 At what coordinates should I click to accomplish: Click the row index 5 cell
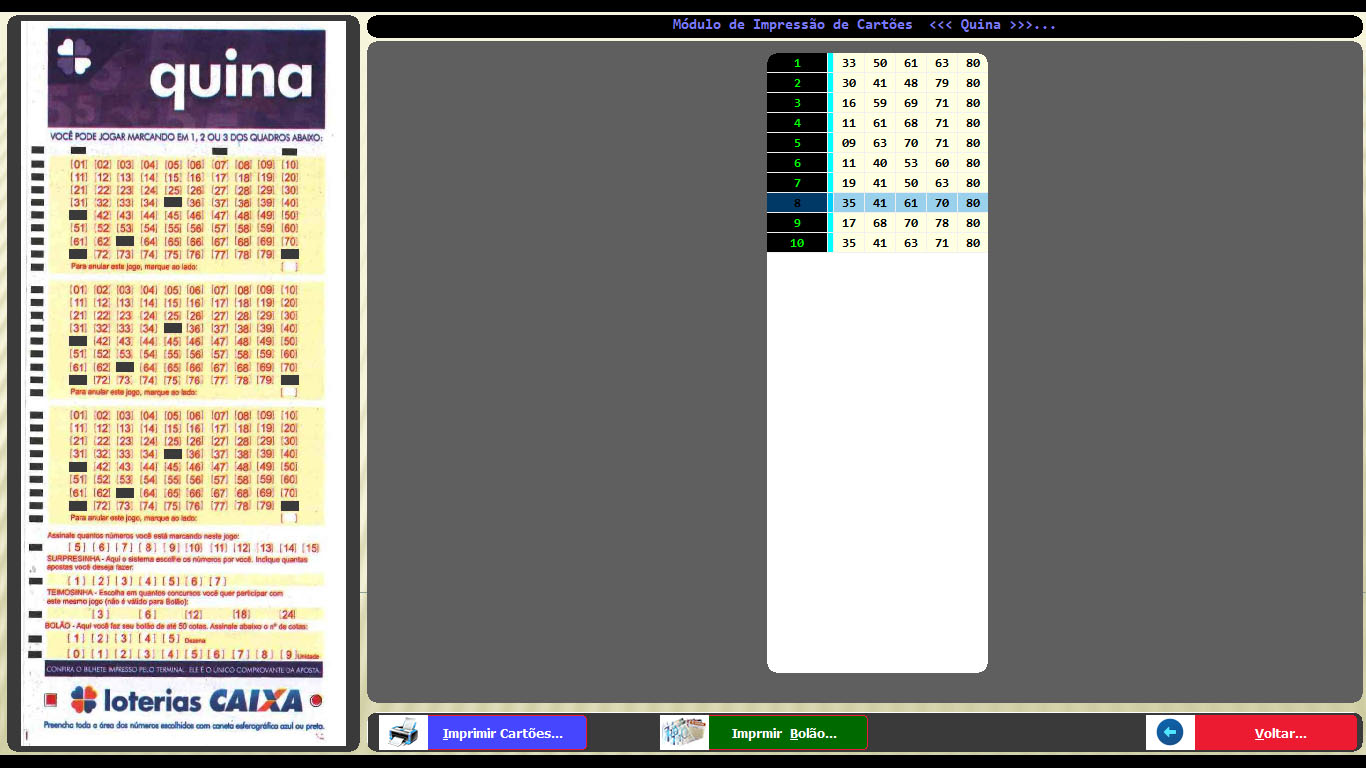[x=797, y=143]
